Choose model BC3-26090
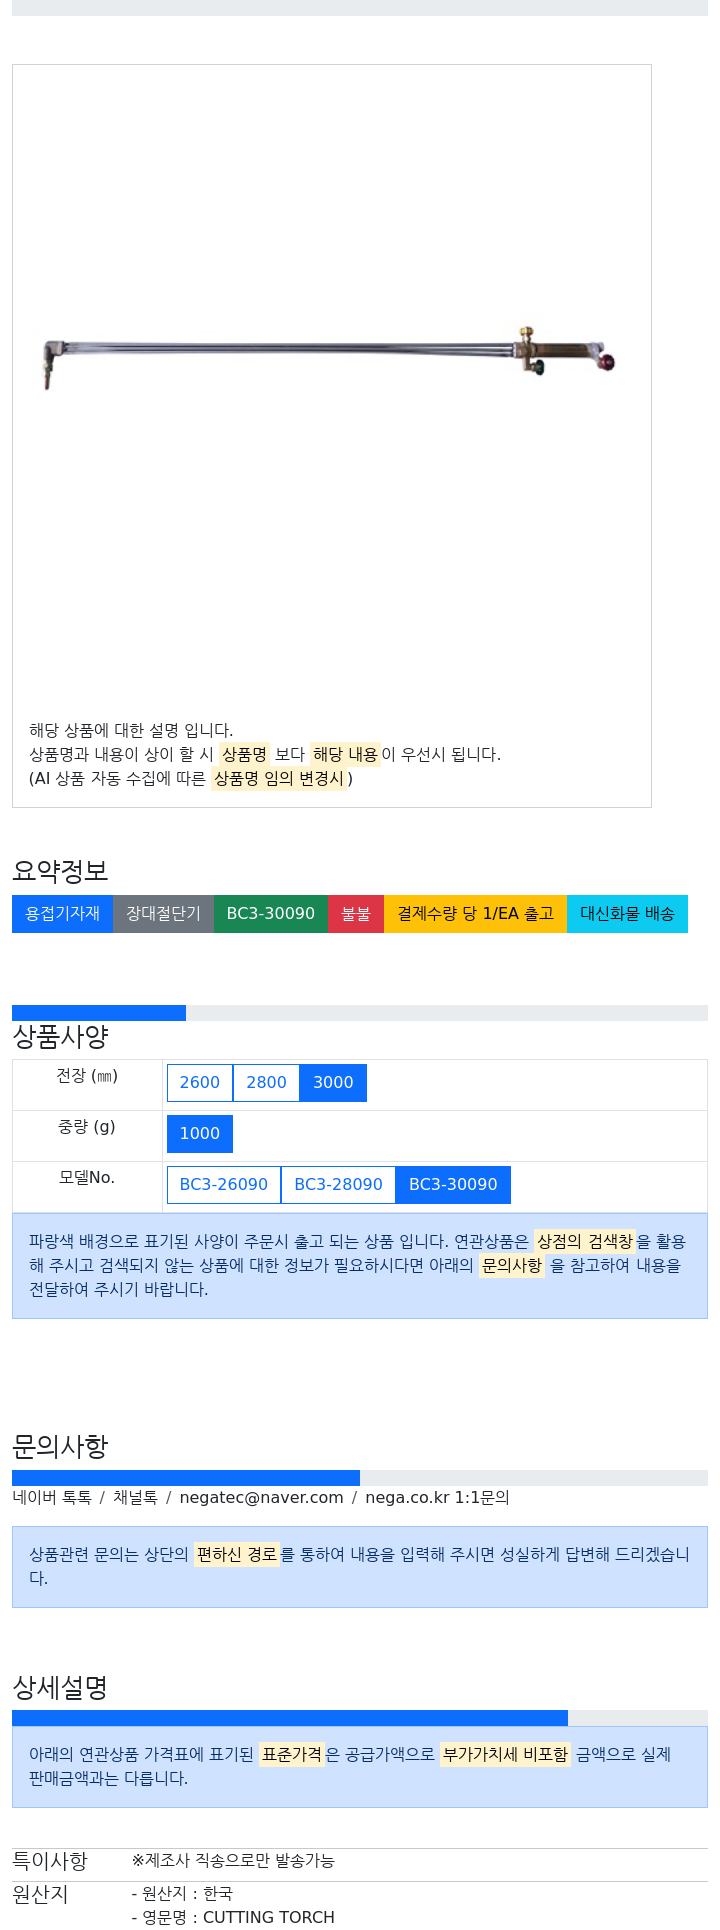Viewport: 720px width, 1930px height. (224, 1184)
